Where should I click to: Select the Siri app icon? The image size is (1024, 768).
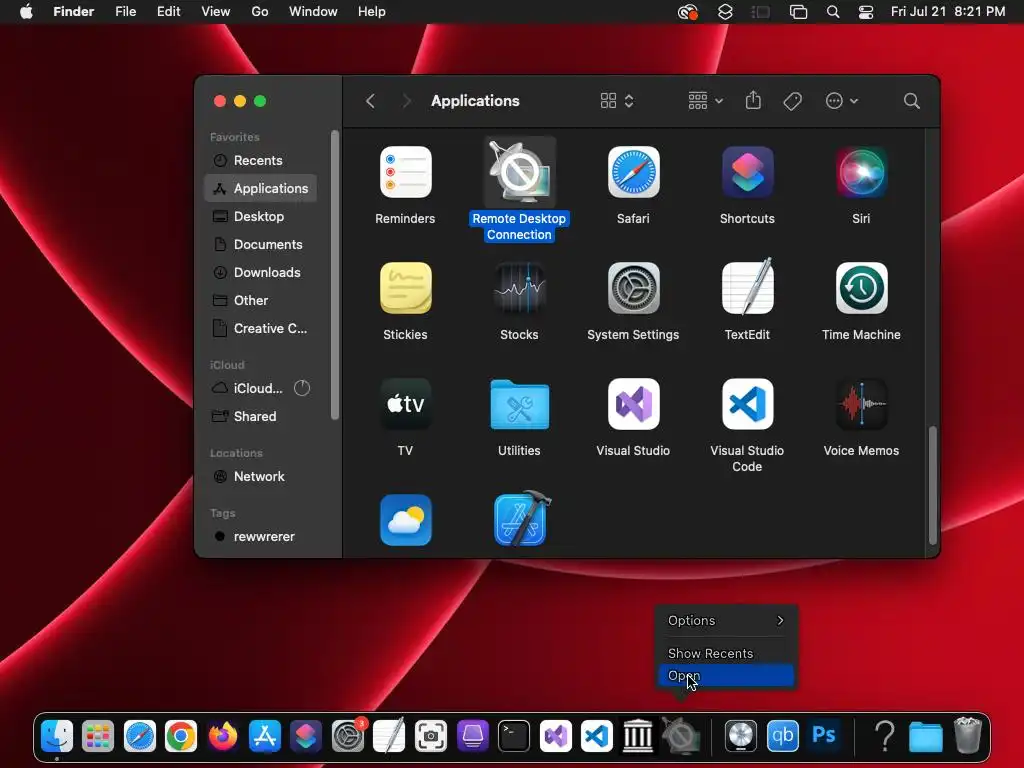(861, 172)
